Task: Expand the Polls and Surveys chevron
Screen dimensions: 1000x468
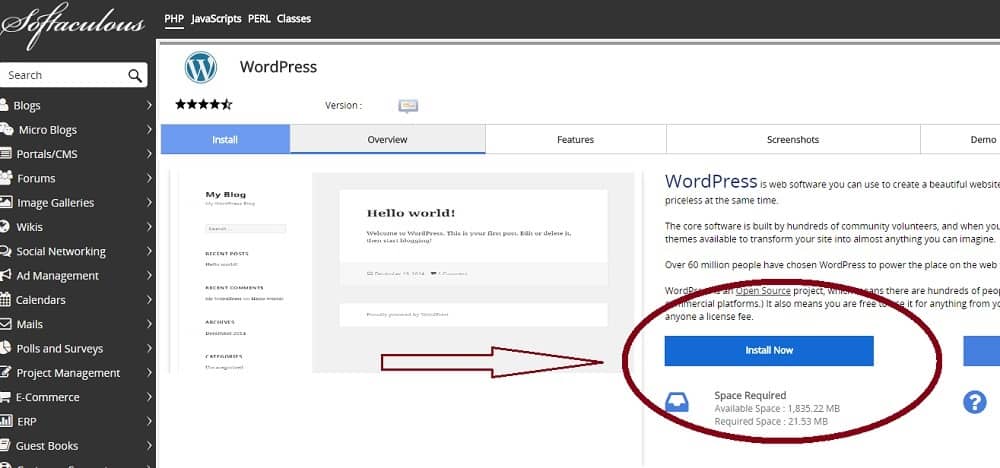Action: pos(149,348)
